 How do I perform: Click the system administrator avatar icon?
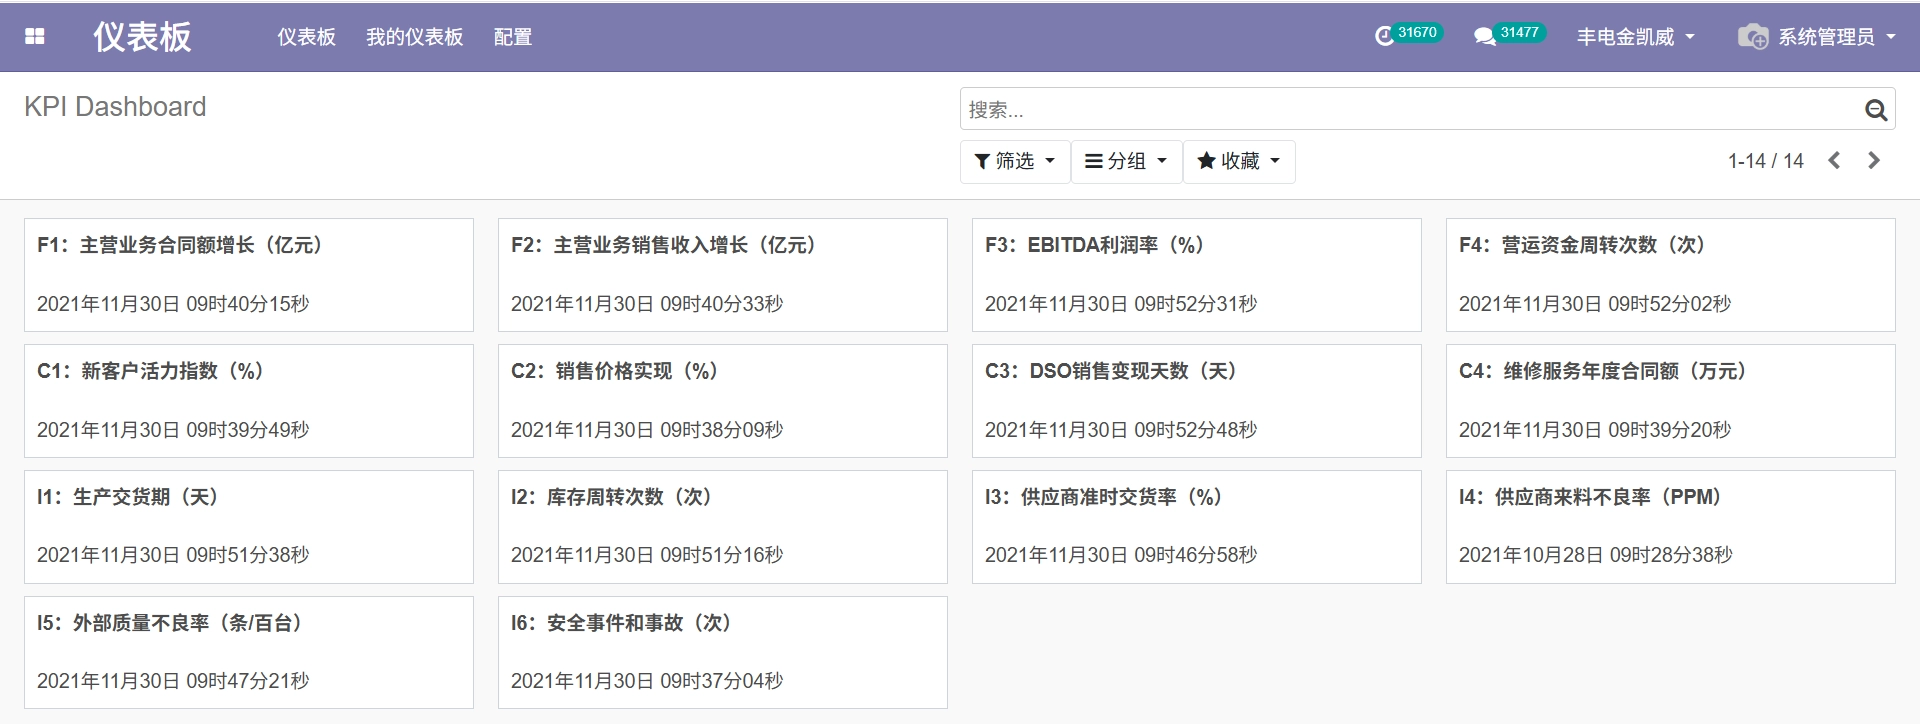1753,37
